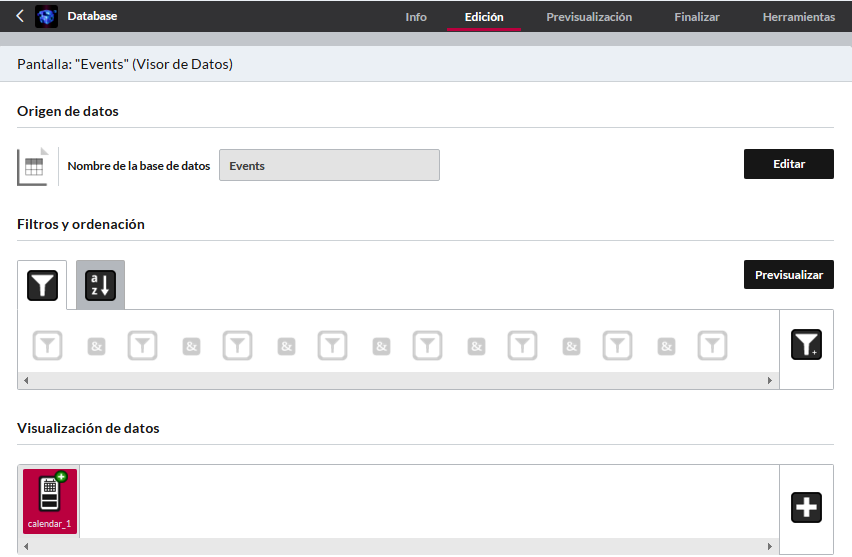Click the first greyed filter slot
The height and width of the screenshot is (557, 852).
48,346
